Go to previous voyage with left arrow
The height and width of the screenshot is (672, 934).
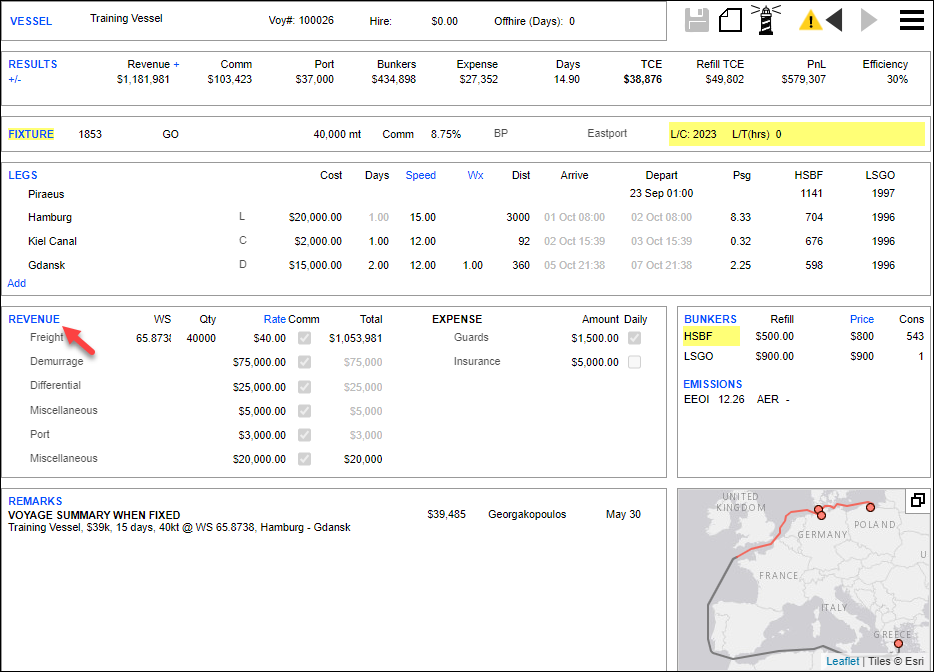(834, 20)
